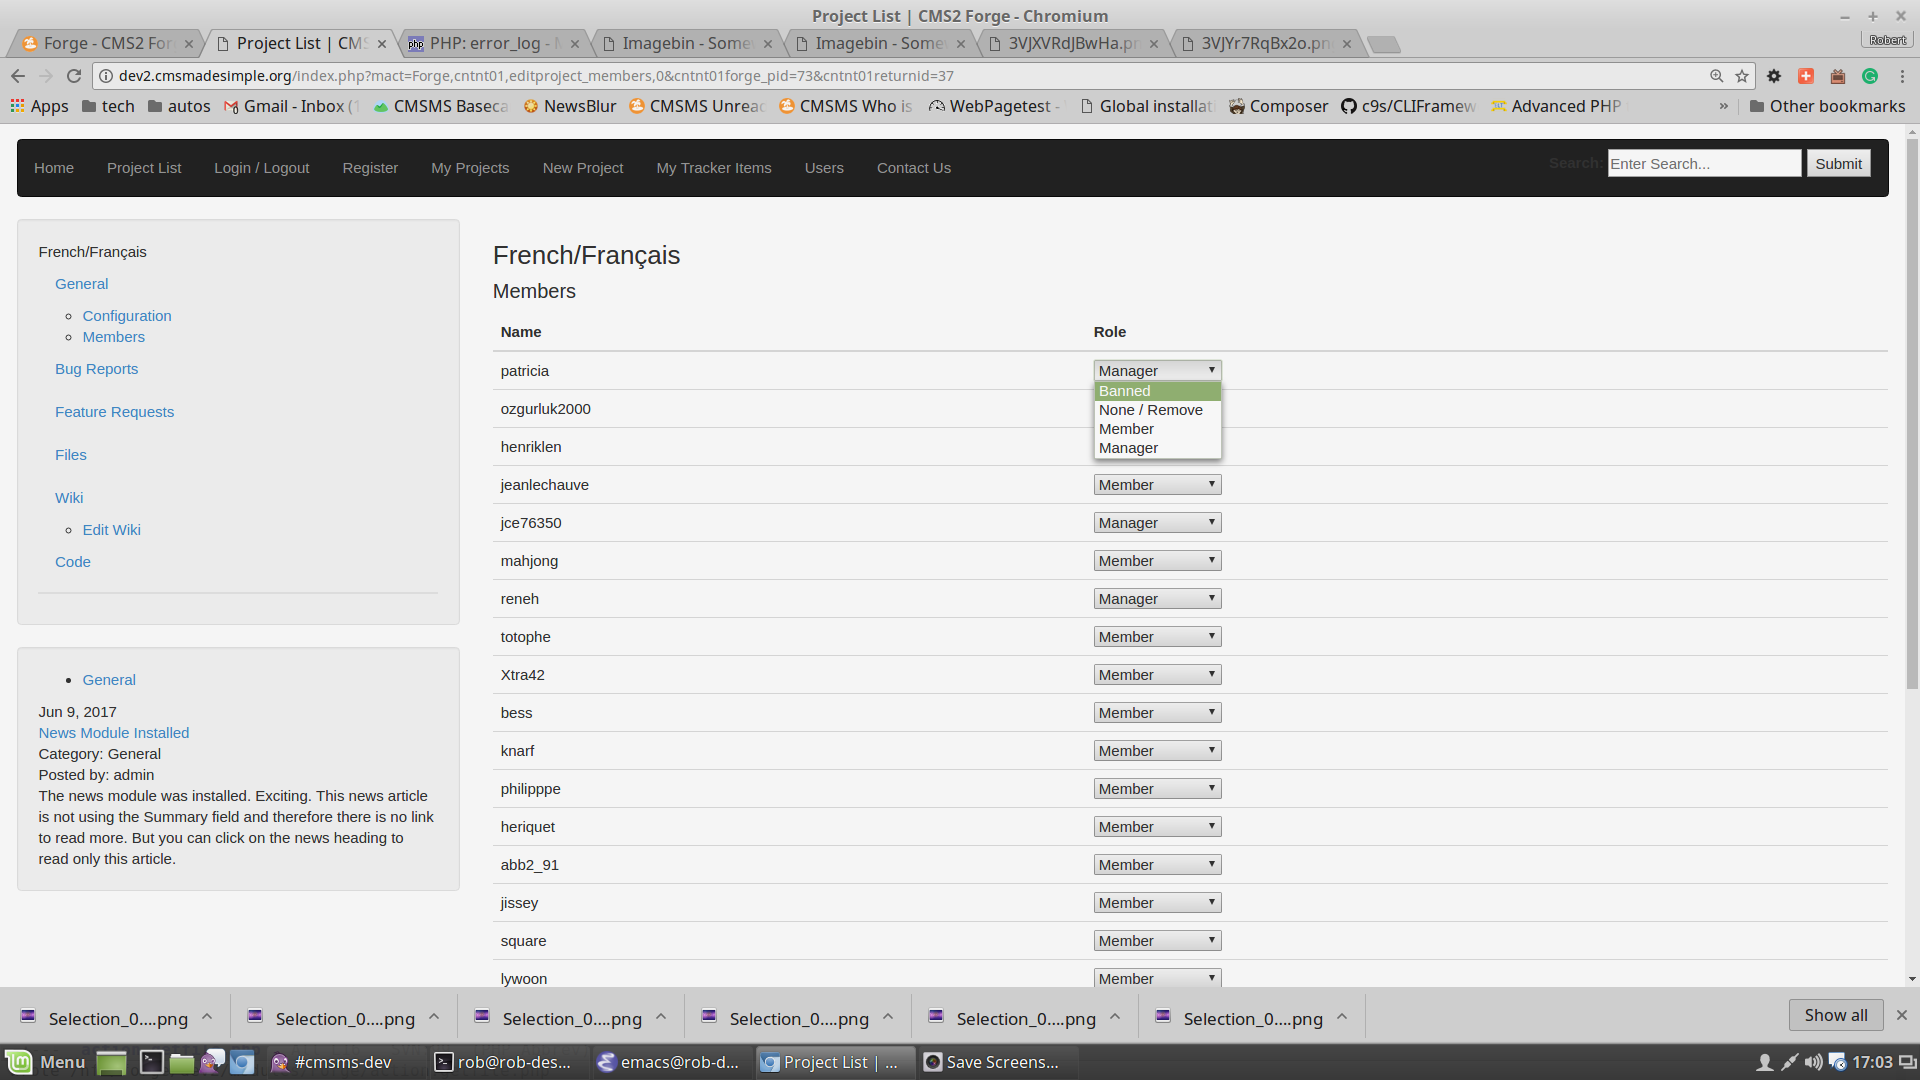
Task: Open My Projects menu item
Action: [x=470, y=168]
